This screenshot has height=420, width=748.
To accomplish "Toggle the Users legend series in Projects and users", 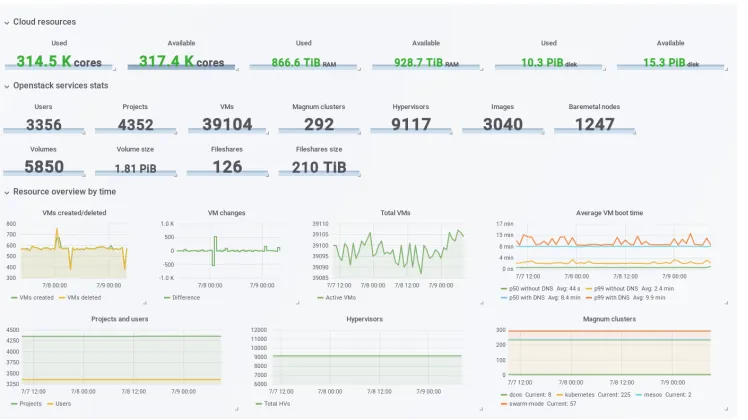I will (63, 404).
